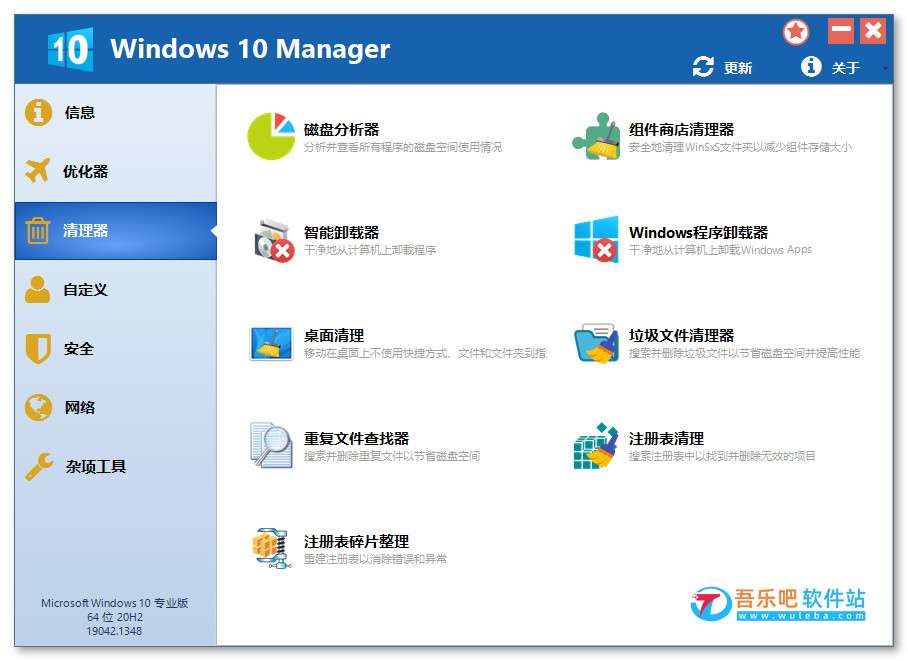Click the Microsoft Windows 10 专业版 text
This screenshot has width=908, height=661.
[115, 603]
